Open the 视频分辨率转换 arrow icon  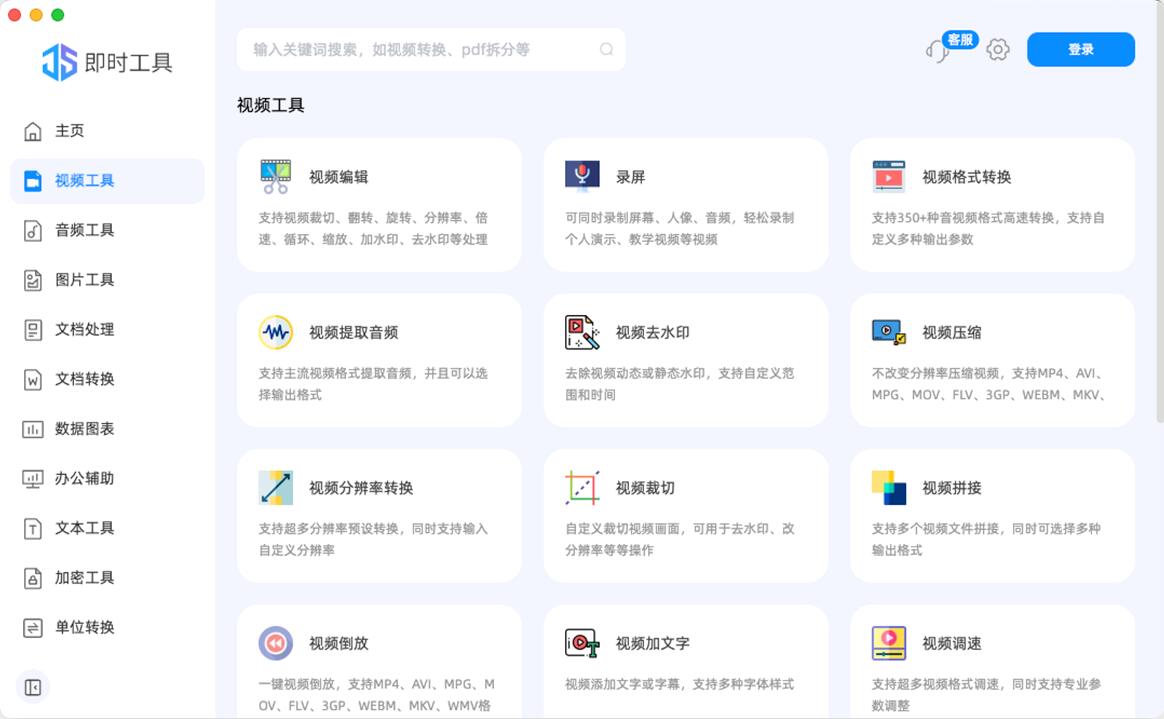[x=275, y=488]
